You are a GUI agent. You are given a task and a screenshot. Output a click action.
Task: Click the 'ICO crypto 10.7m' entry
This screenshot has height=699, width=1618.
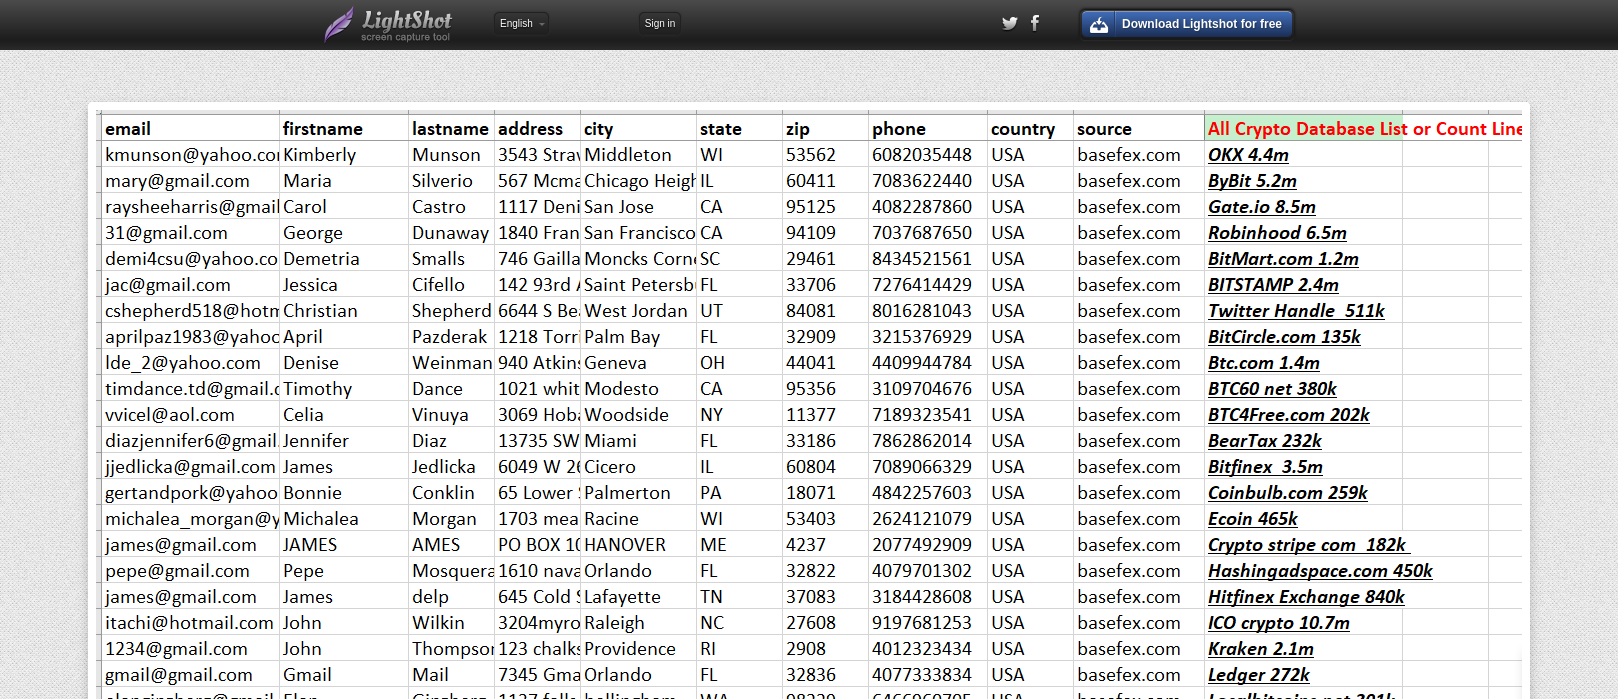pos(1279,623)
